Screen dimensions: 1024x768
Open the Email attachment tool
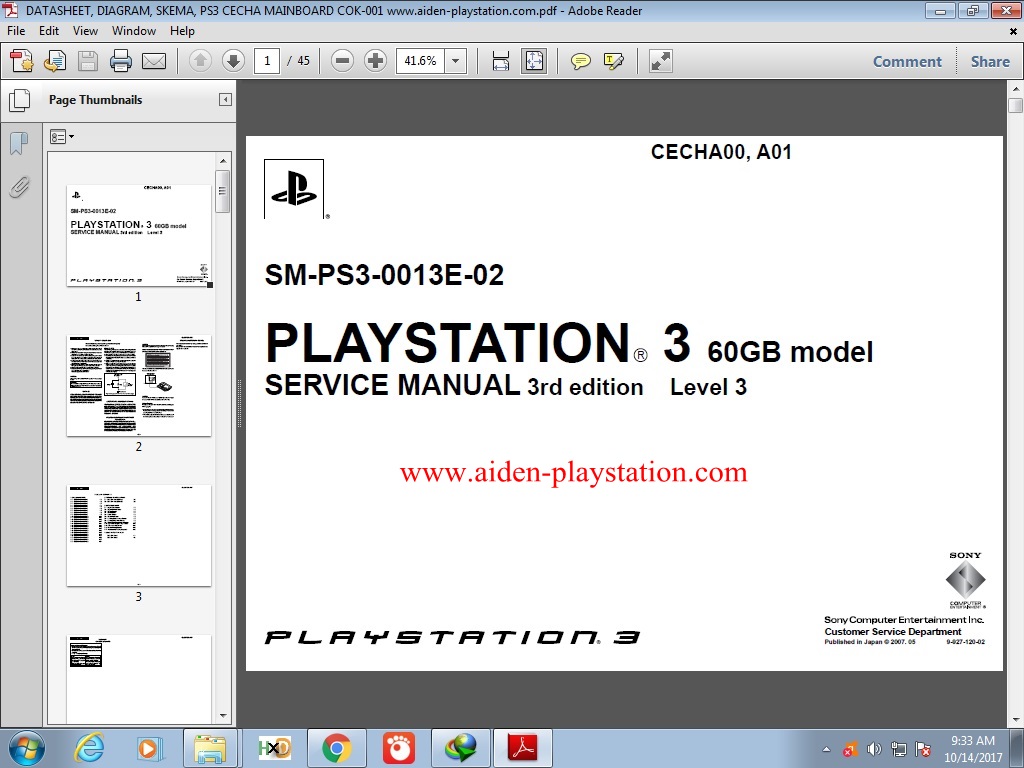tap(153, 61)
